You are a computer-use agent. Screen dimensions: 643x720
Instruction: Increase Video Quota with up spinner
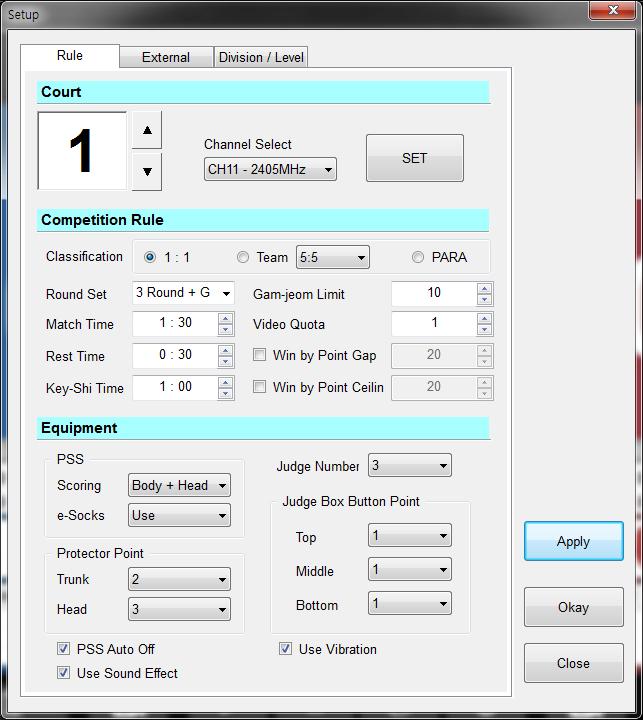click(x=485, y=318)
